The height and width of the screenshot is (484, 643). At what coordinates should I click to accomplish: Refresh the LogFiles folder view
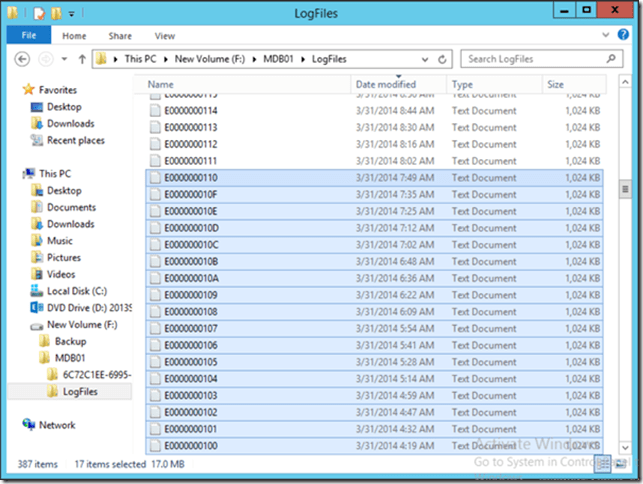pyautogui.click(x=441, y=59)
